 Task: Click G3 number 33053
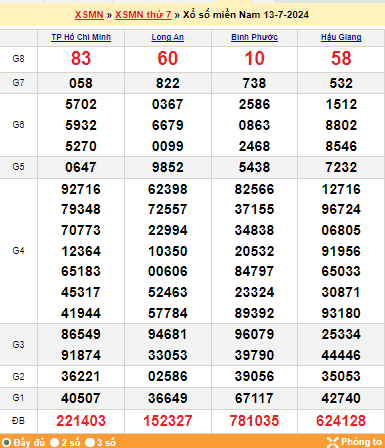(x=168, y=355)
